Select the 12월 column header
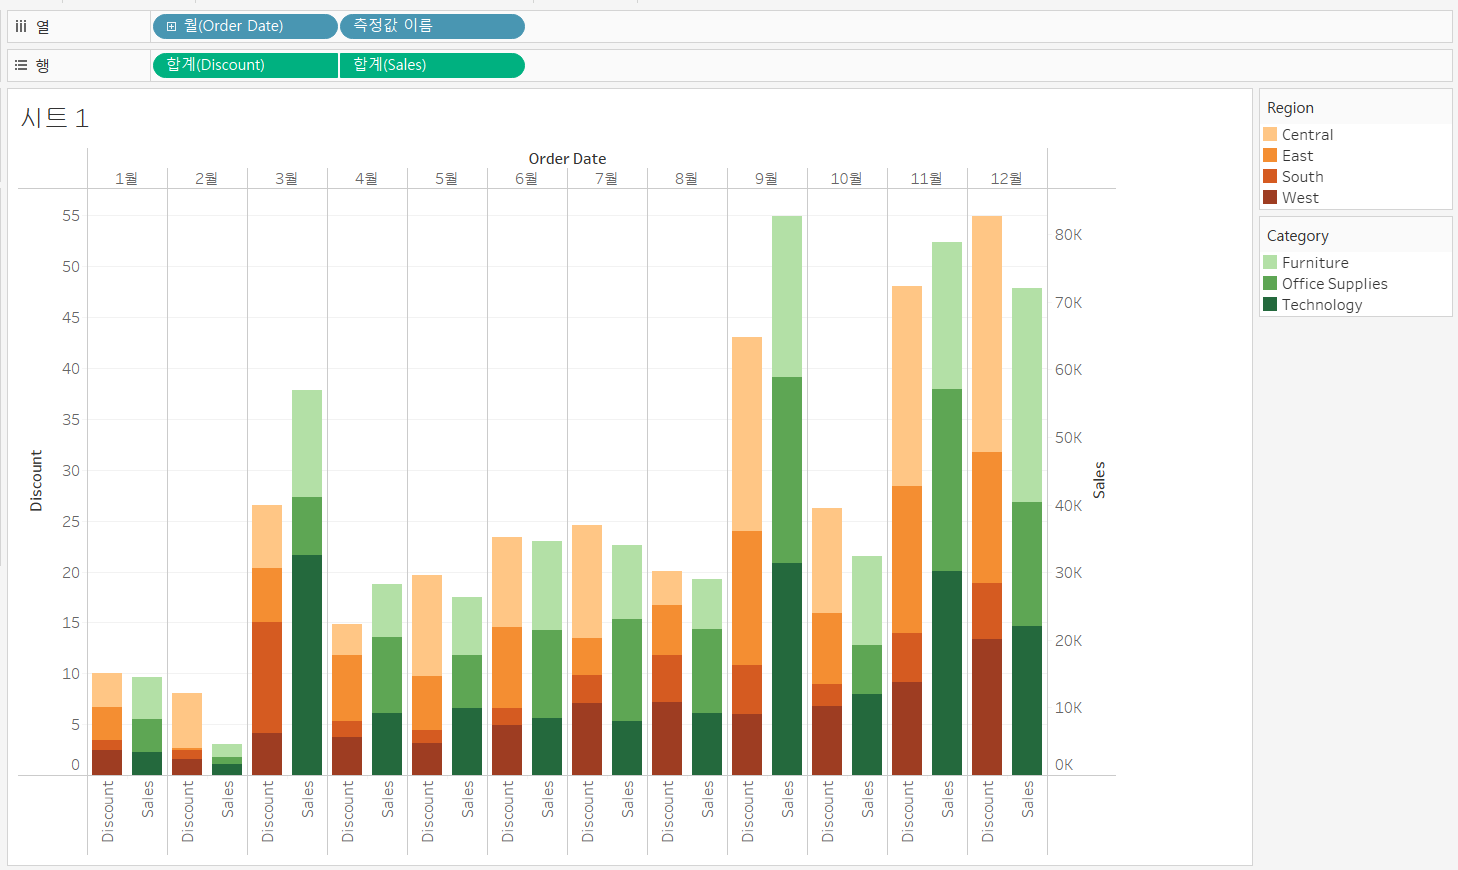Screen dimensions: 1458x870 (x=1007, y=178)
